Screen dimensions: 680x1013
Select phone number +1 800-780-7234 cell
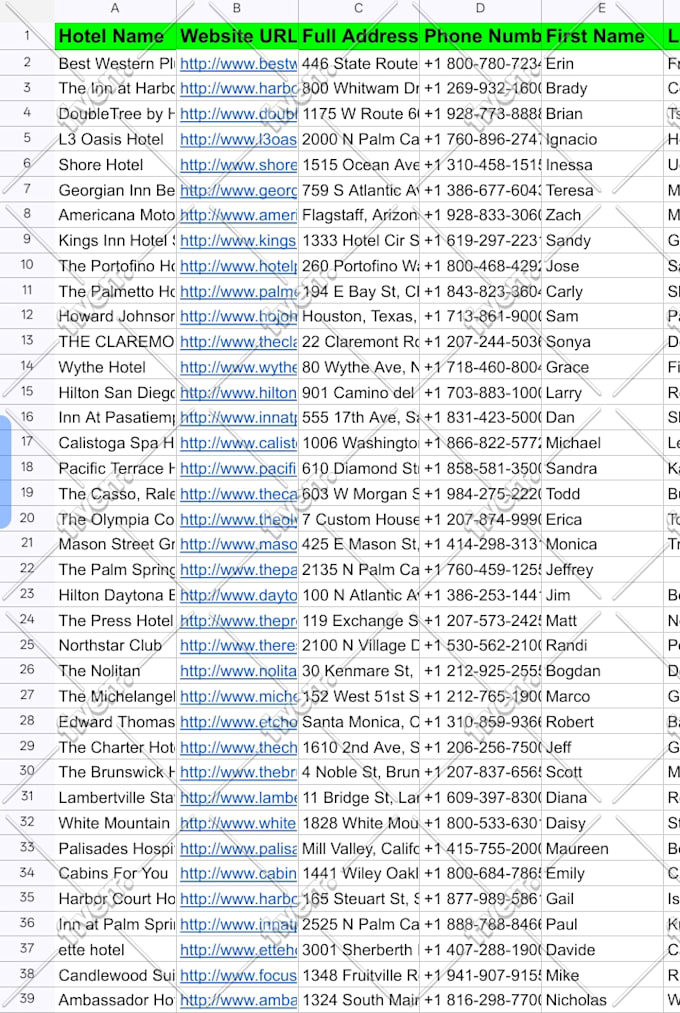coord(480,63)
